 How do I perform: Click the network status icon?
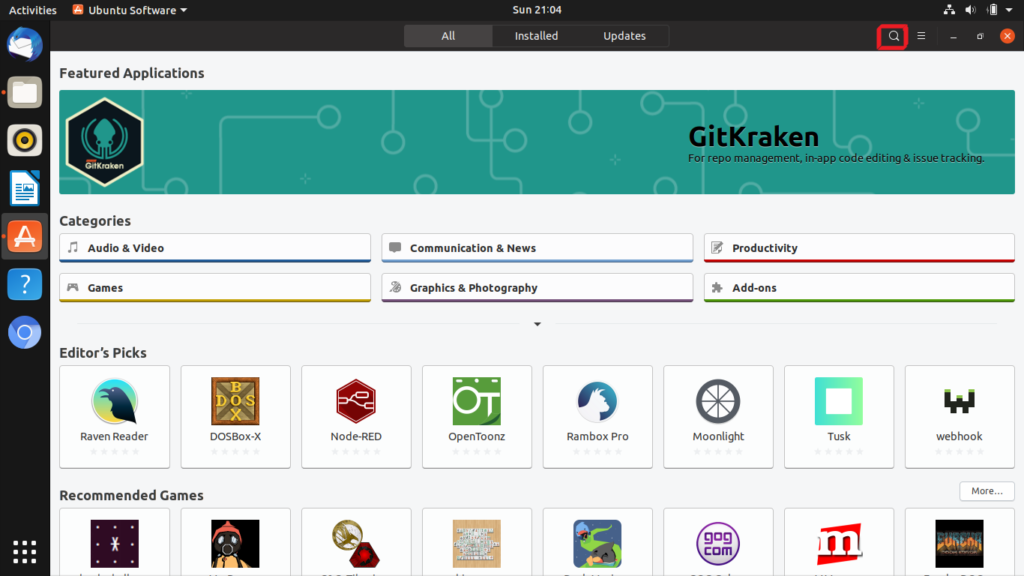tap(949, 10)
